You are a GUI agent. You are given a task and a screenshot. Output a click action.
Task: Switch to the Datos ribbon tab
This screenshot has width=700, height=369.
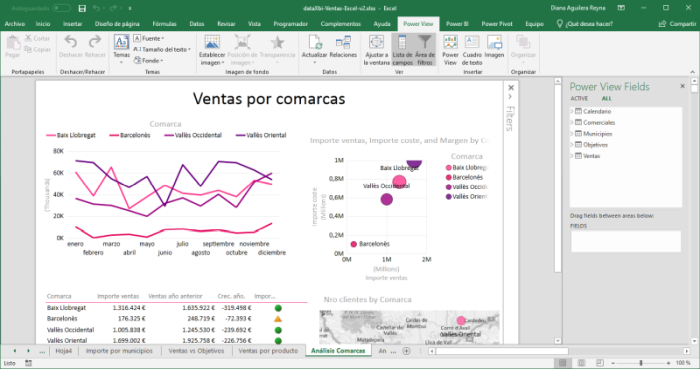click(x=196, y=24)
